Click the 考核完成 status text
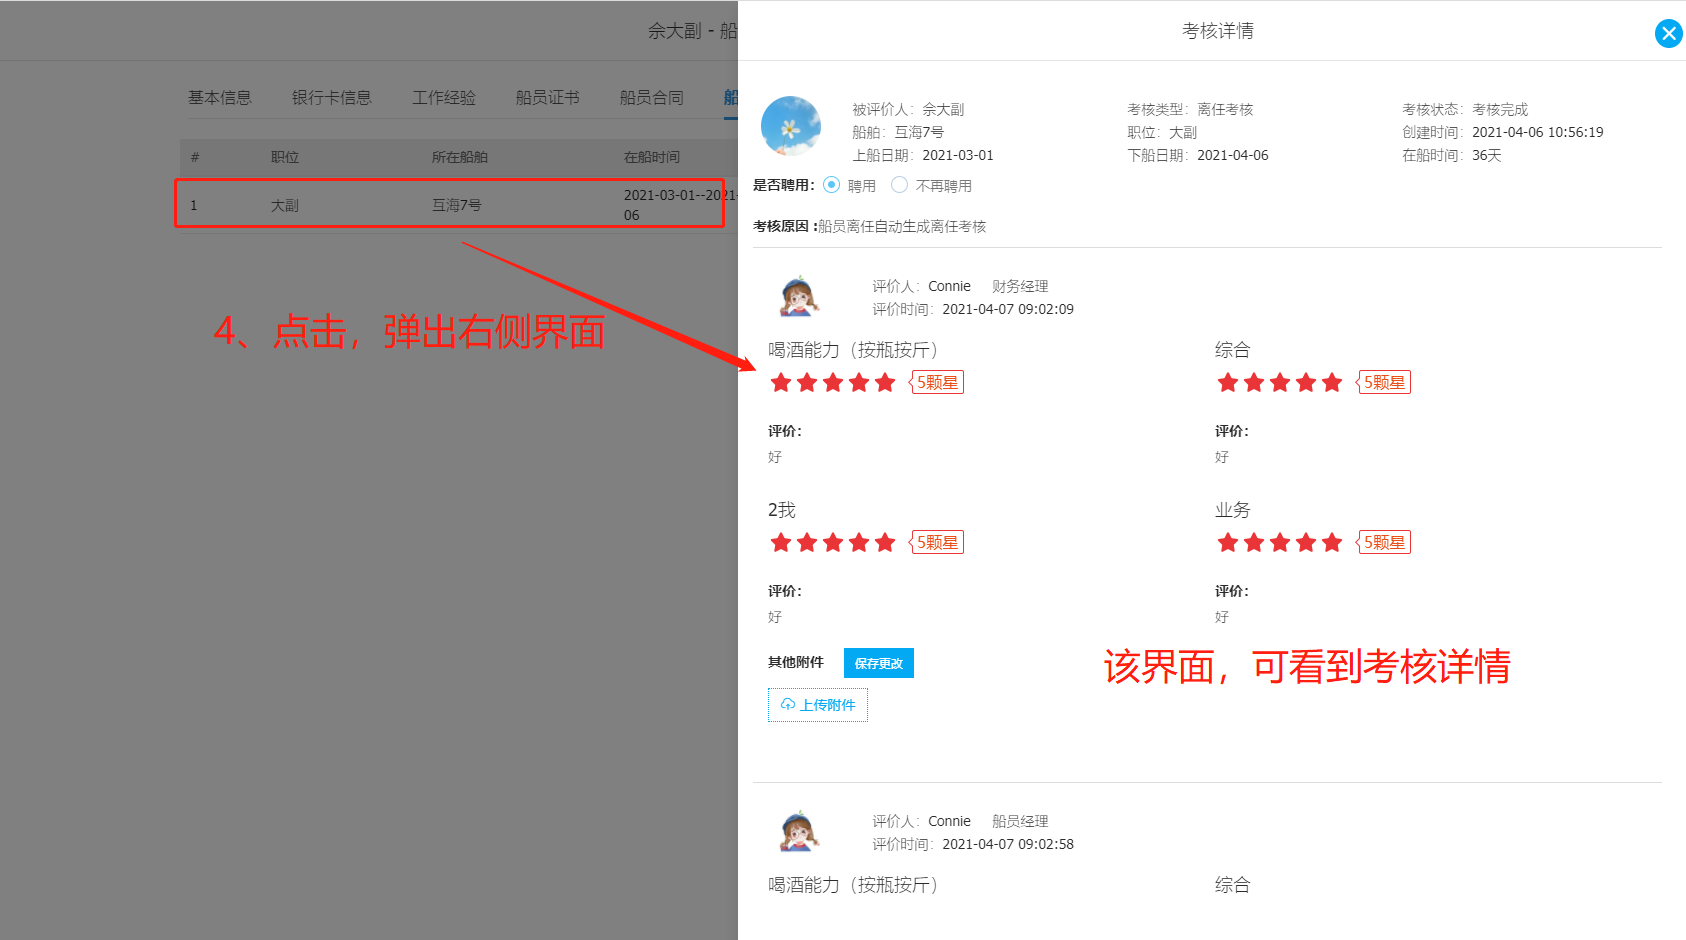Viewport: 1686px width, 940px height. coord(1500,109)
